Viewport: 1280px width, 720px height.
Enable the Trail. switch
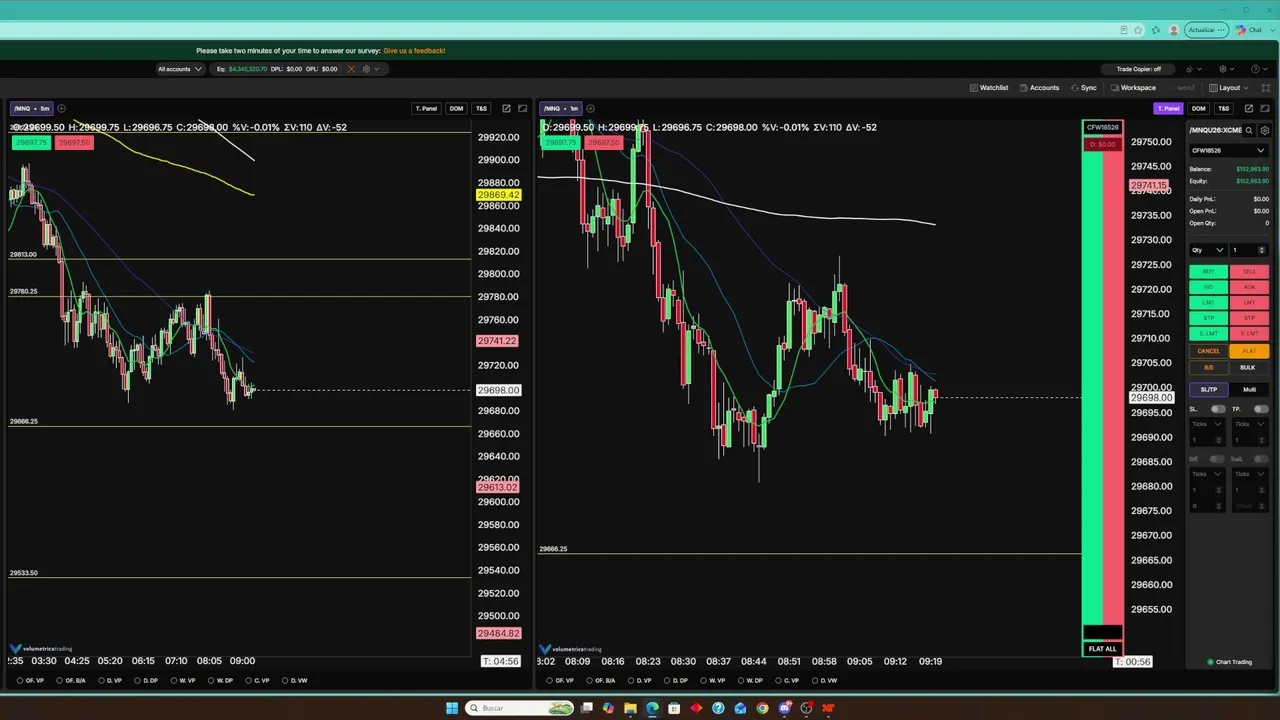[1260, 459]
